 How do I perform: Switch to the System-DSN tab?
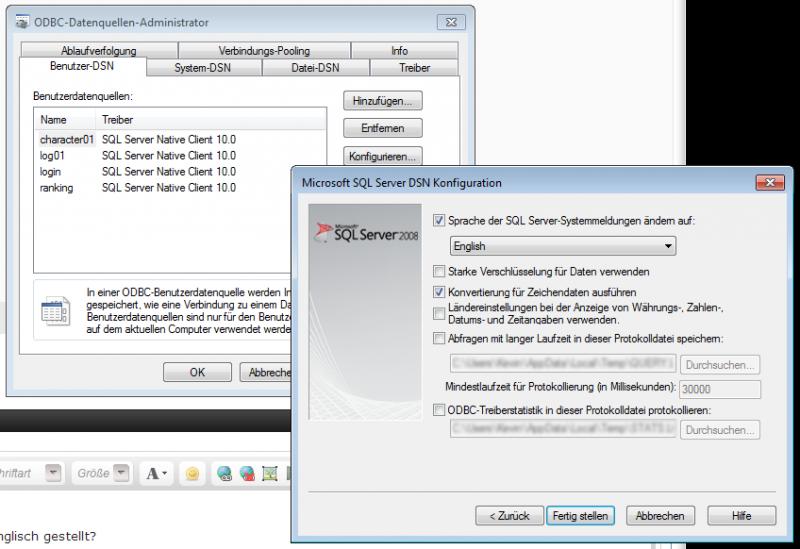pos(204,68)
